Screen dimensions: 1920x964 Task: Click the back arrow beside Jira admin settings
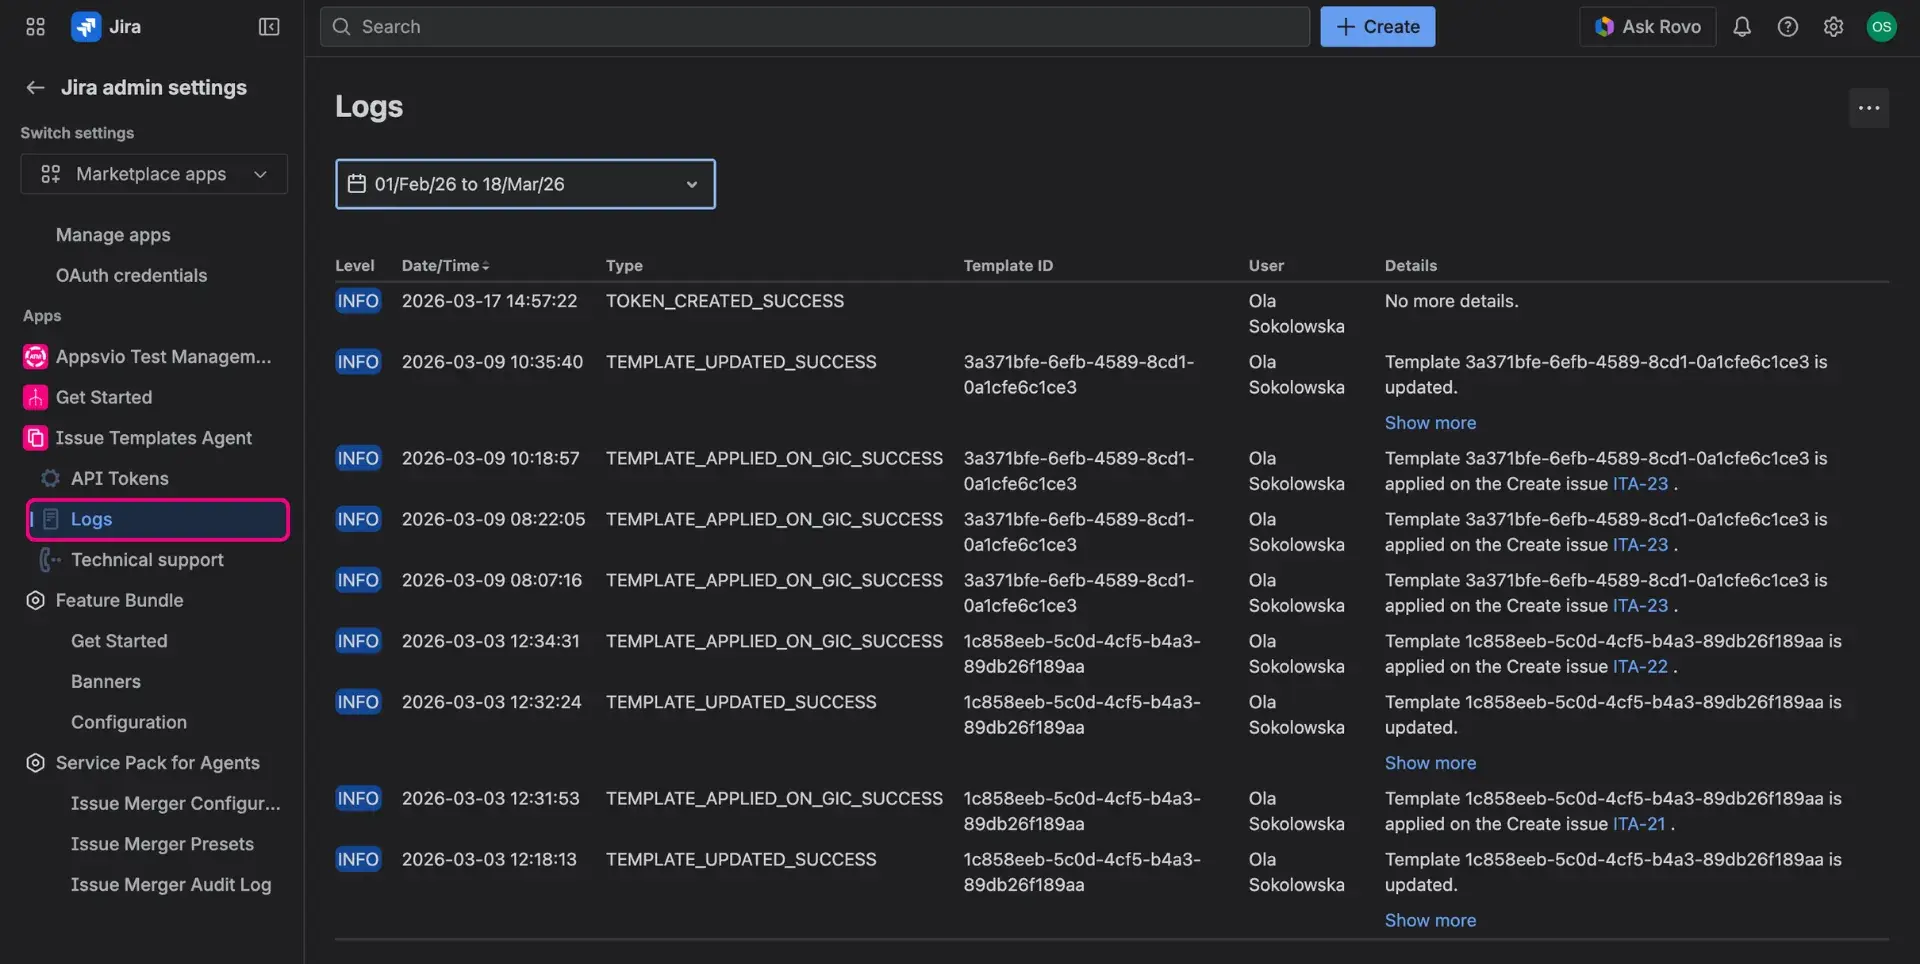coord(35,88)
